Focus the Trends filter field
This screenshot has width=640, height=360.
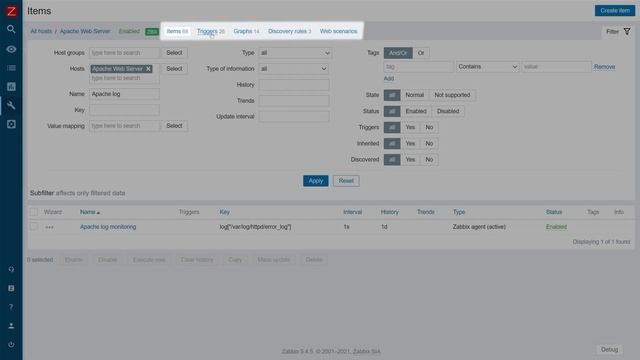point(294,101)
